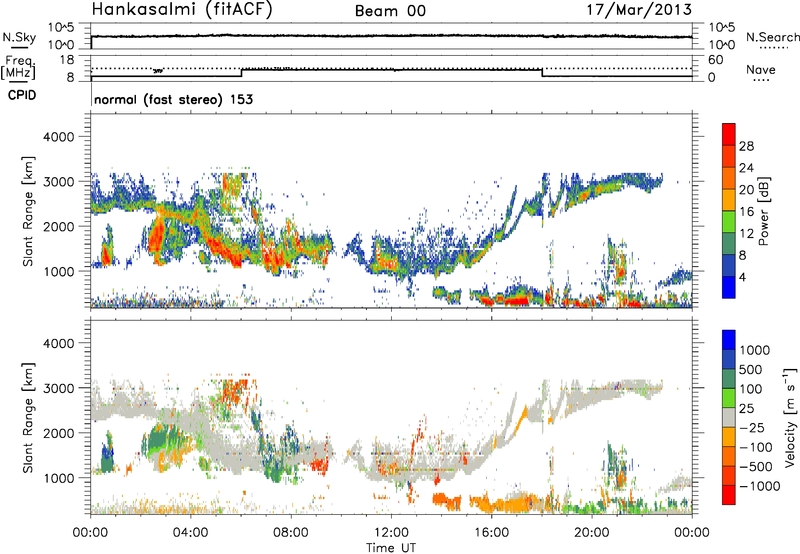The width and height of the screenshot is (800, 554).
Task: Pick the red top segment of Power colorbar
Action: (729, 135)
